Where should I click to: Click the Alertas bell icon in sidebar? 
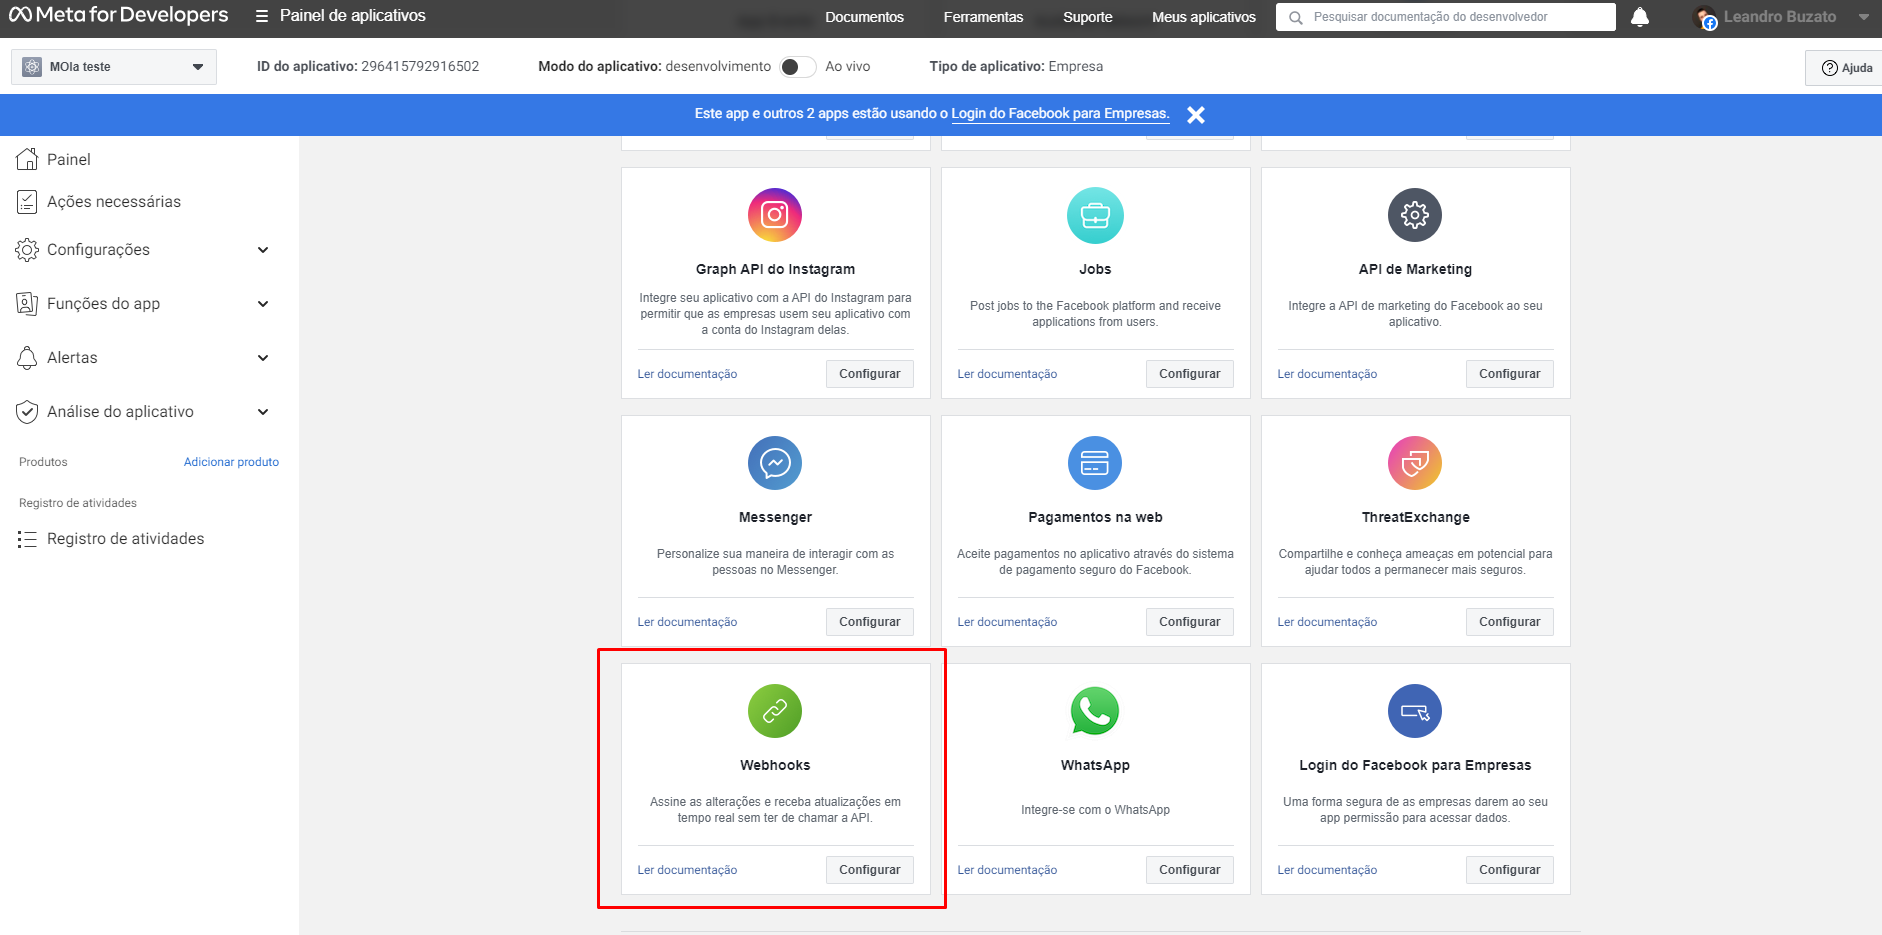pyautogui.click(x=27, y=358)
